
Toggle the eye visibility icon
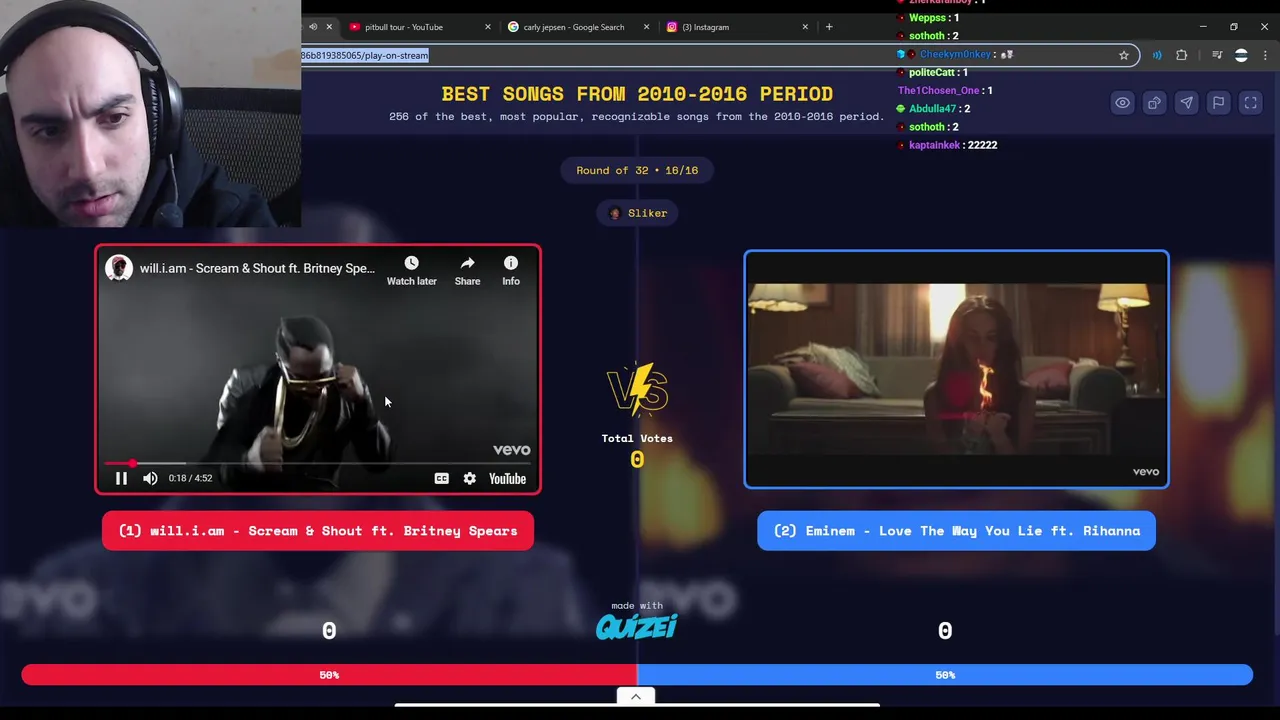1122,103
